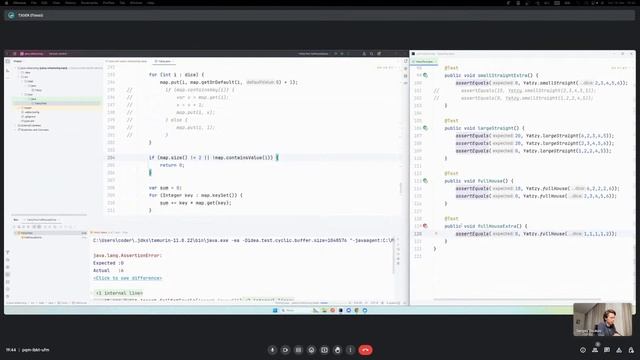Viewport: 640px width, 360px height.
Task: Switch to the first editor tab left of Yatzy
Action: (126, 61)
